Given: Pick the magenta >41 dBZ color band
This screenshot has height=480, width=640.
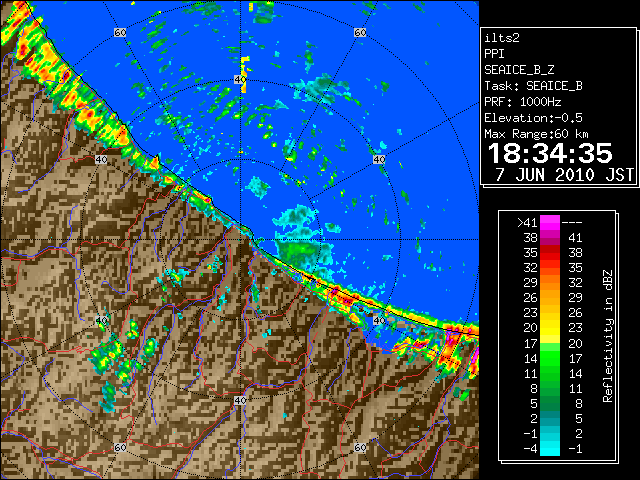Looking at the screenshot, I should tap(550, 223).
